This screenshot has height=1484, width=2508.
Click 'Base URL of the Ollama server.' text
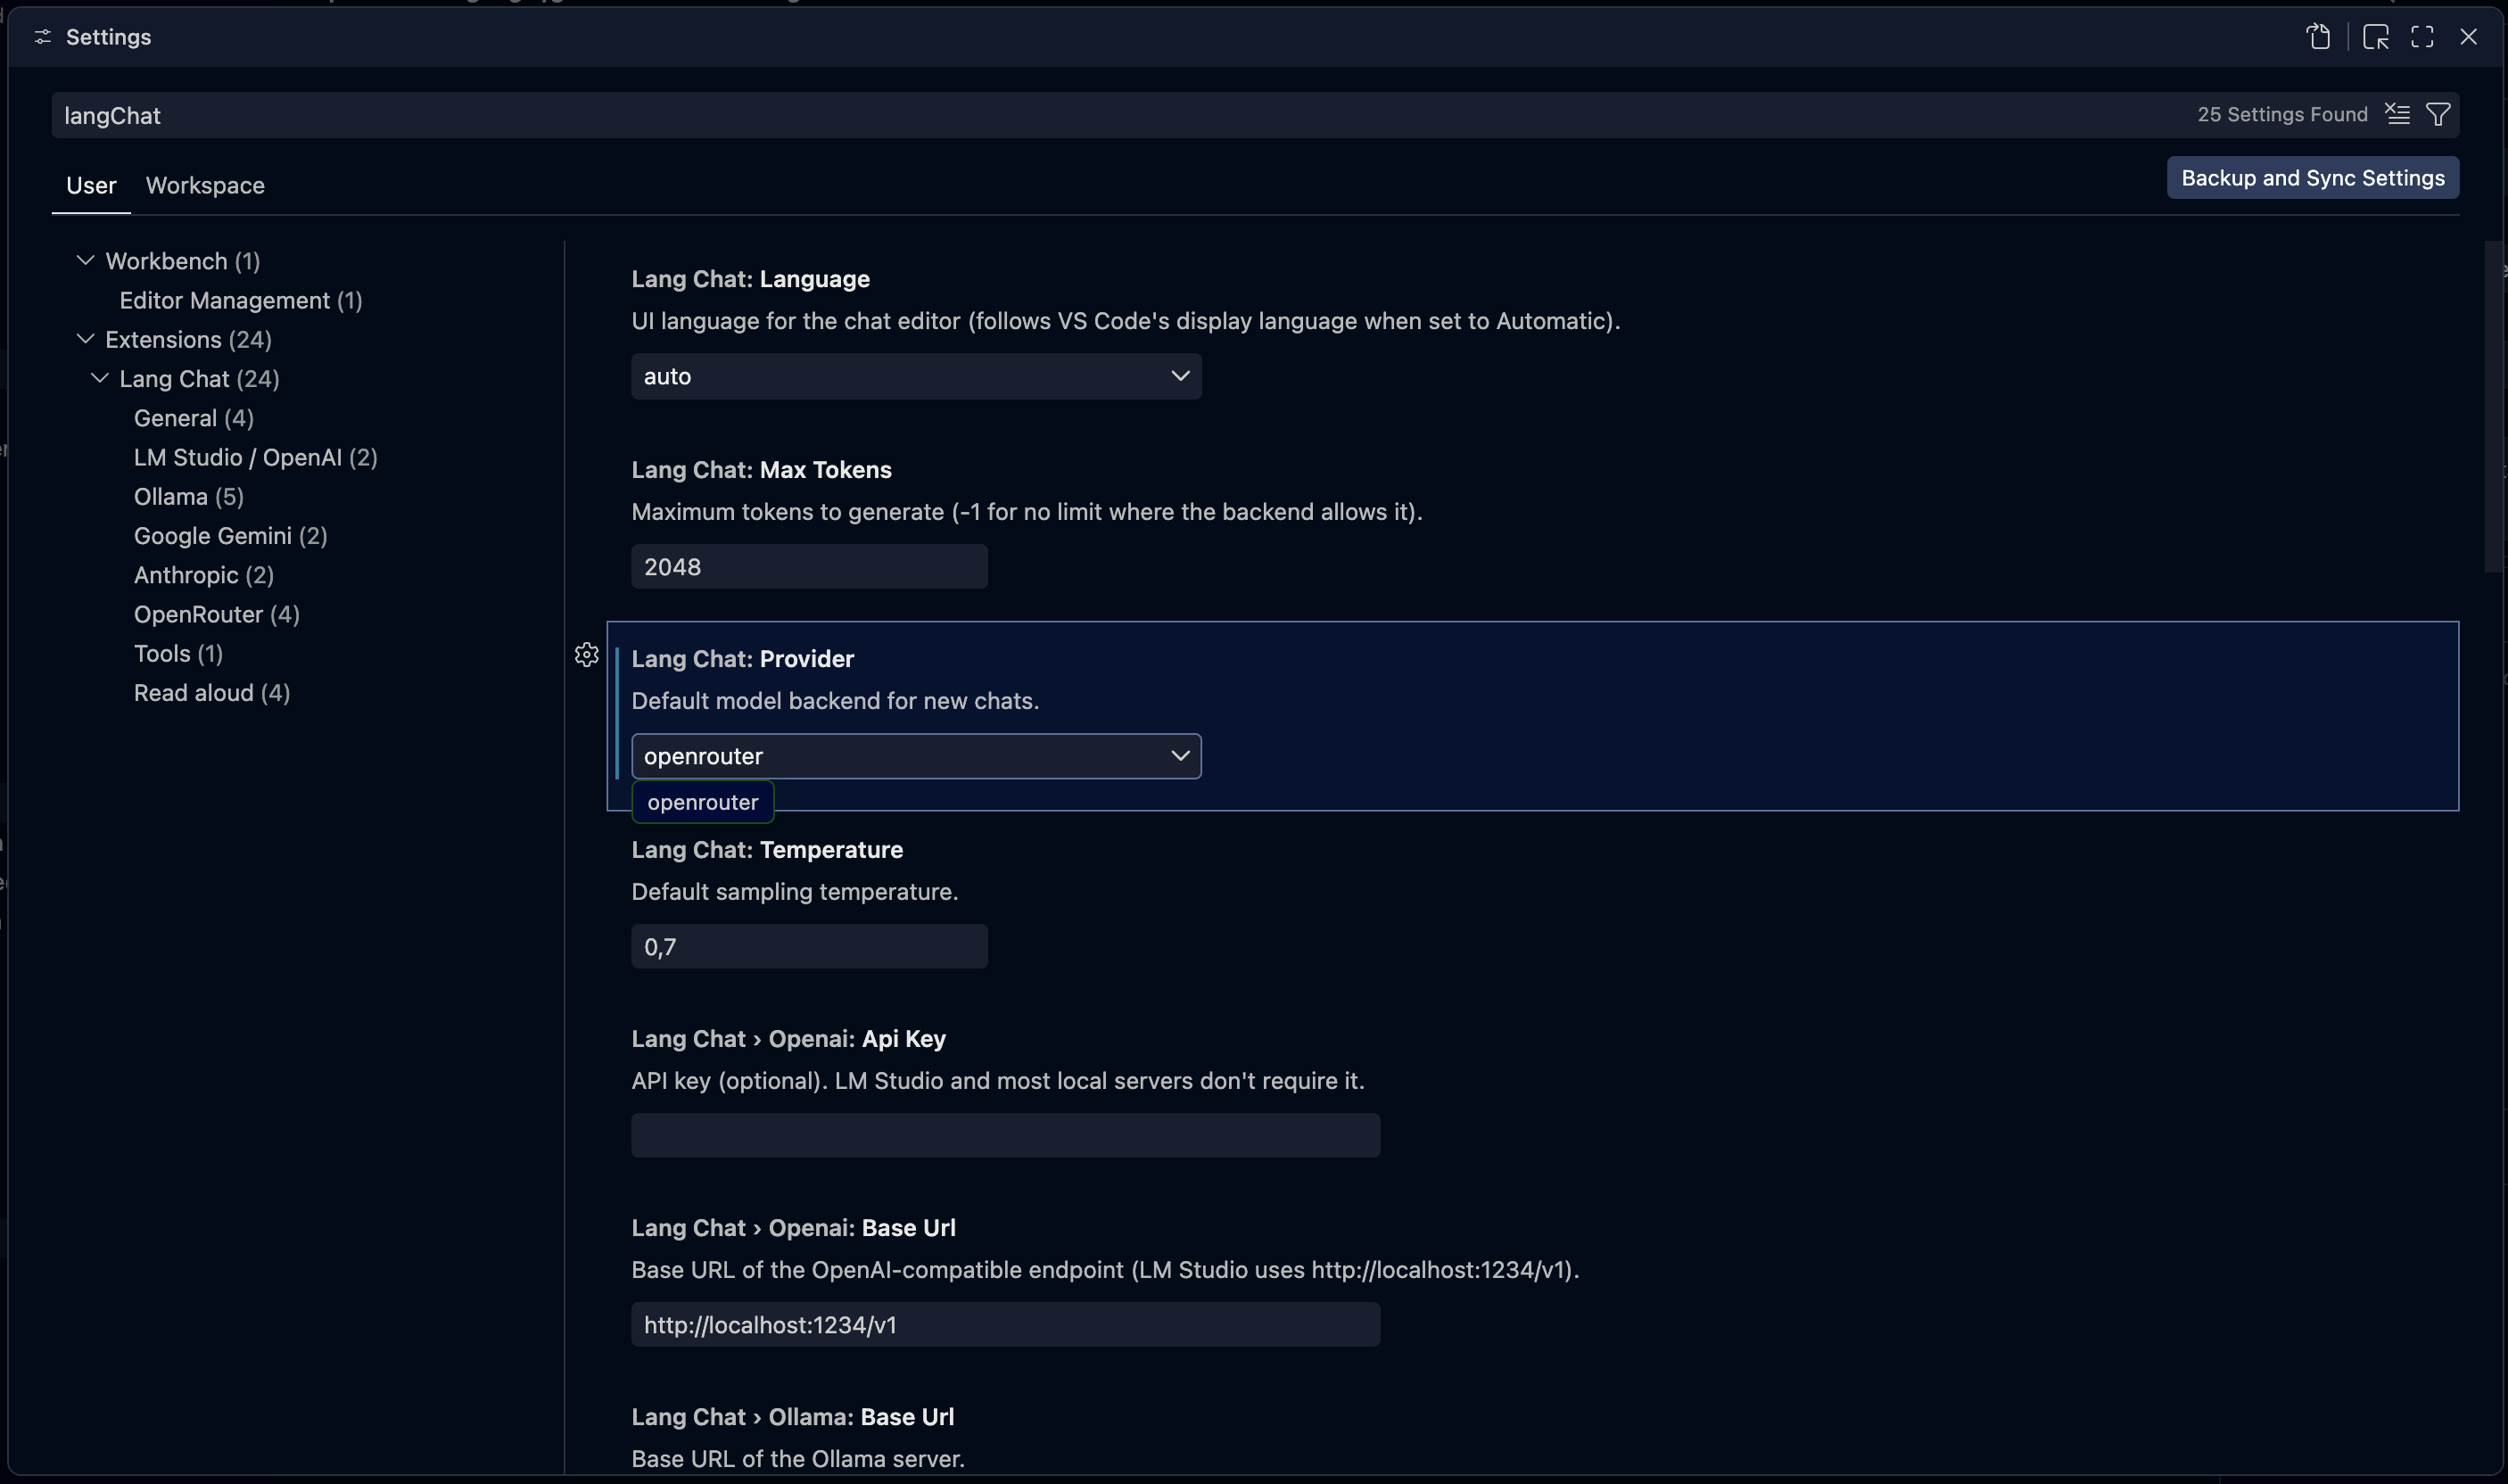point(798,1459)
